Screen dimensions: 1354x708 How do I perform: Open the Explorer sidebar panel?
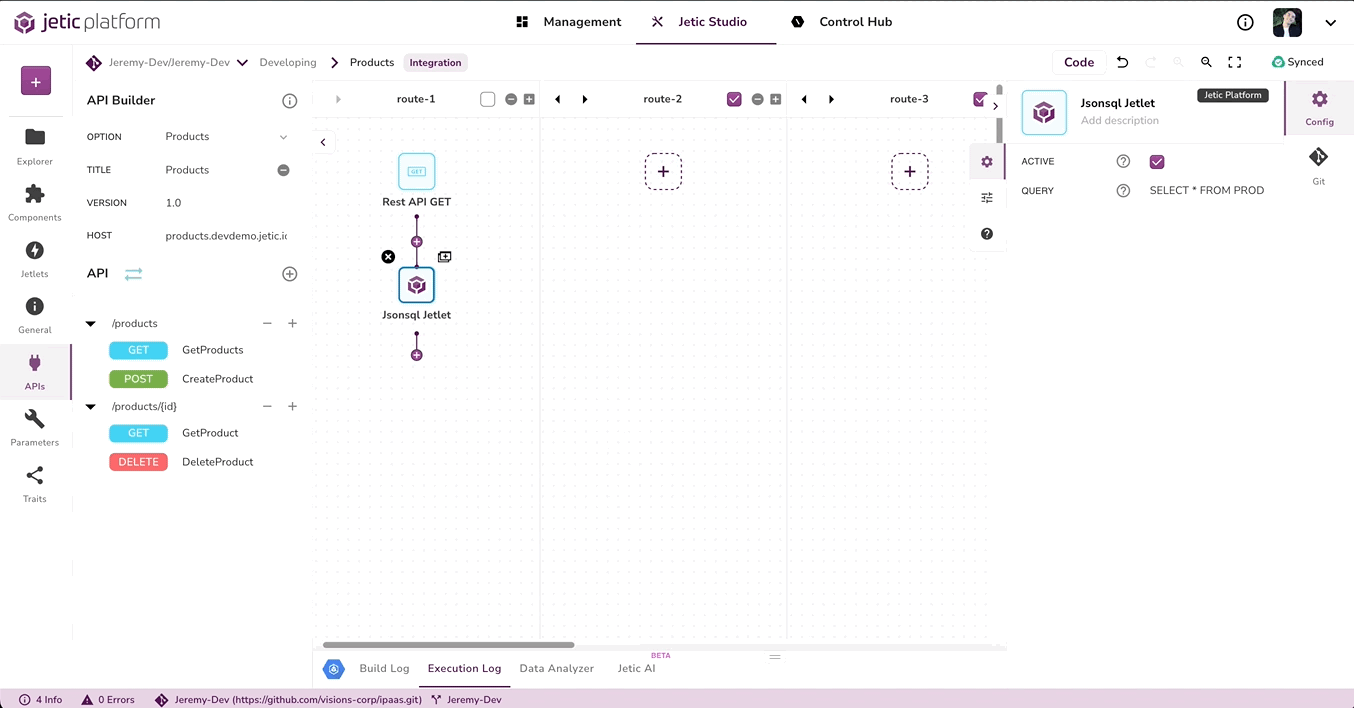point(35,145)
